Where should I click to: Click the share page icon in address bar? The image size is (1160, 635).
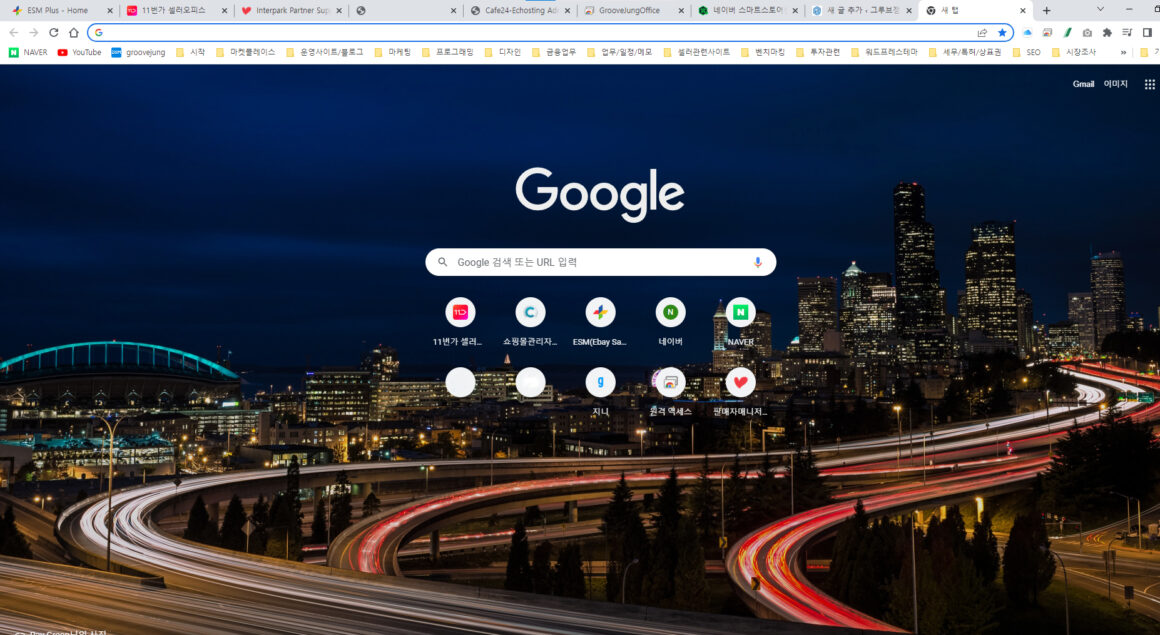click(982, 32)
